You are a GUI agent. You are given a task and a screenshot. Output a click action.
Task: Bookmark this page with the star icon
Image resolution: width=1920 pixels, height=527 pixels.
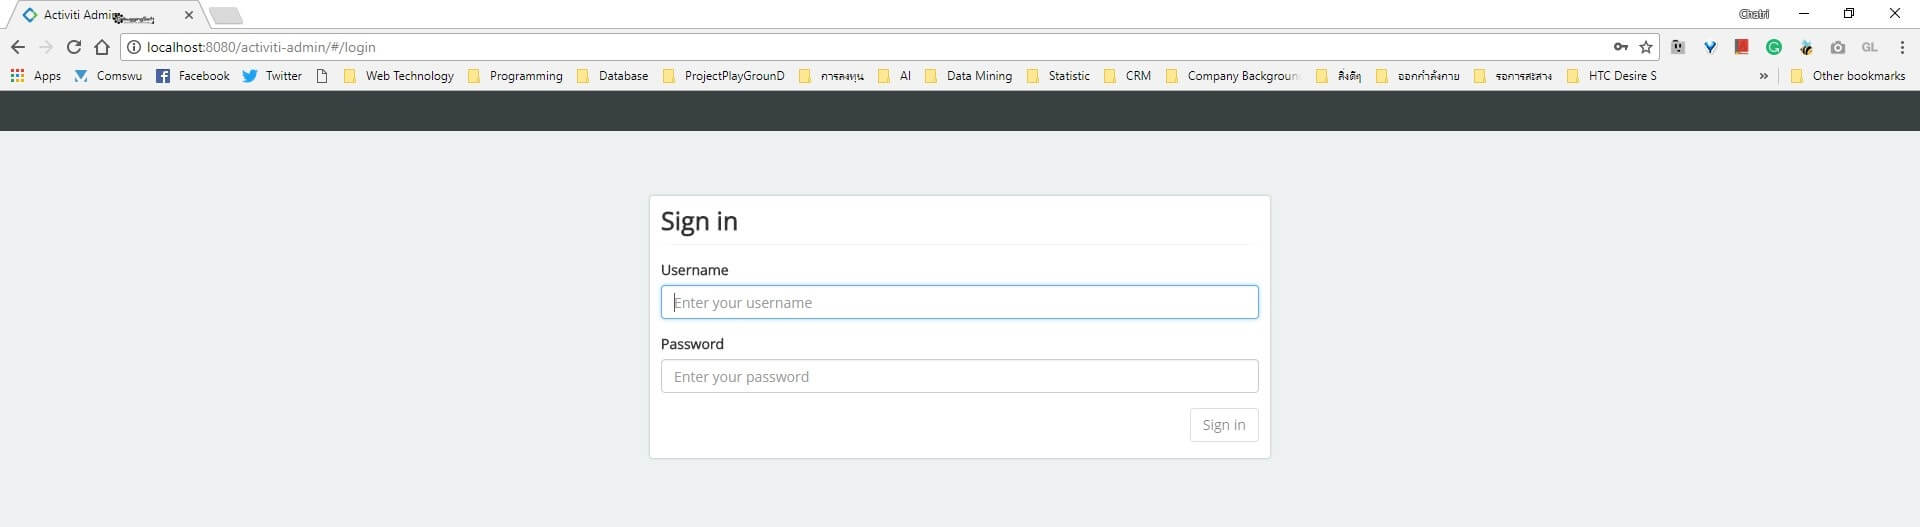(x=1646, y=47)
